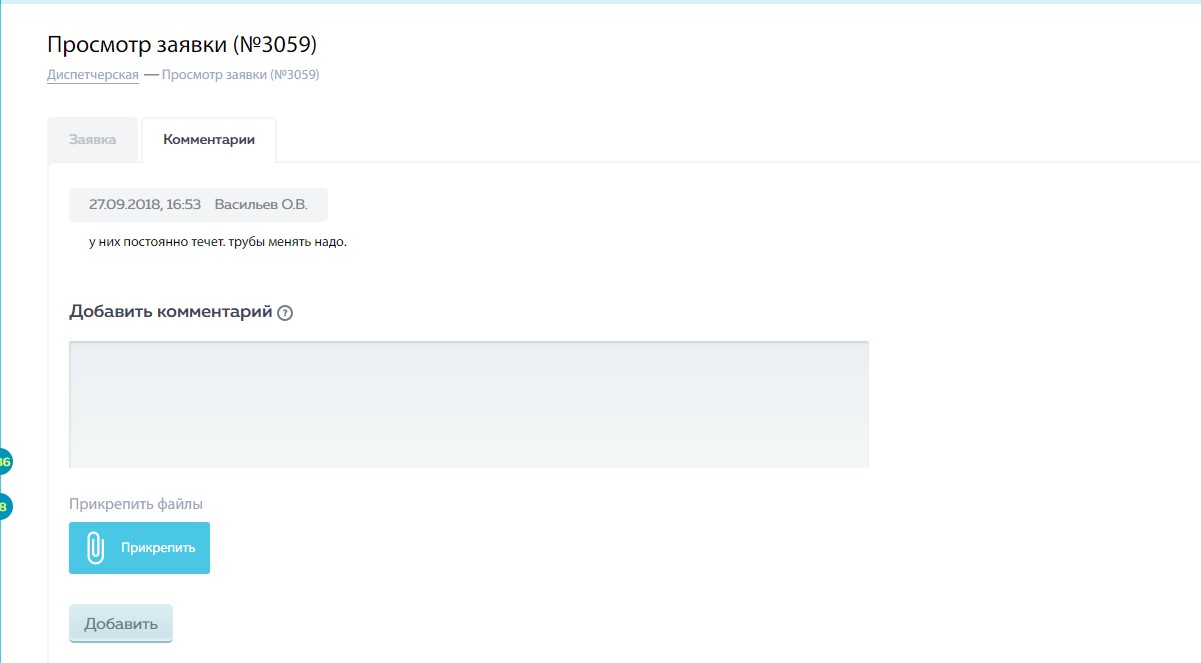Focus the comment text area
The height and width of the screenshot is (663, 1201).
coord(469,404)
